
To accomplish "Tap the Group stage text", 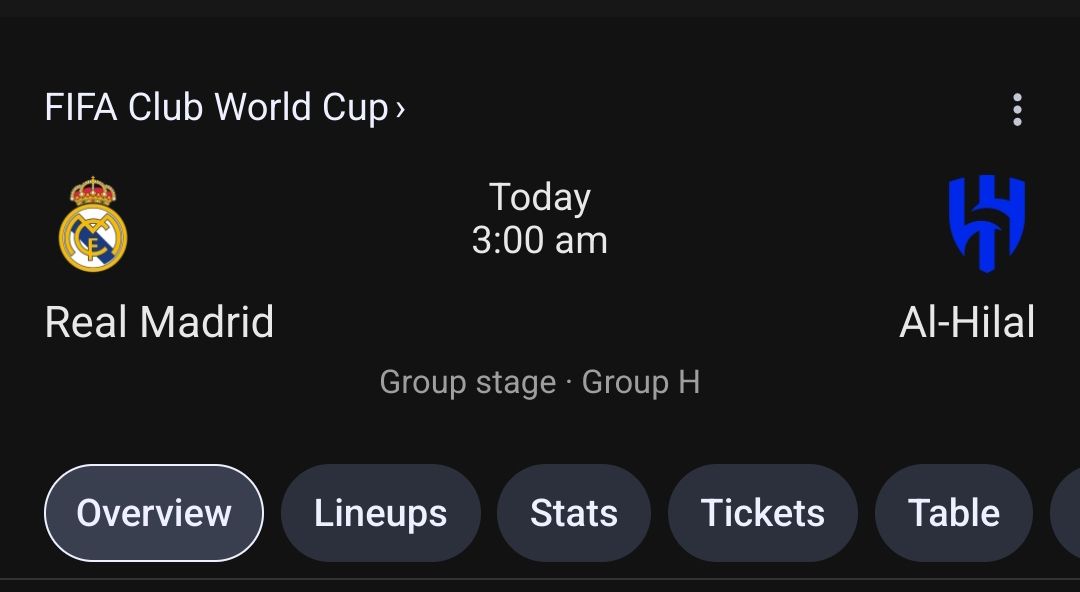I will coord(468,382).
